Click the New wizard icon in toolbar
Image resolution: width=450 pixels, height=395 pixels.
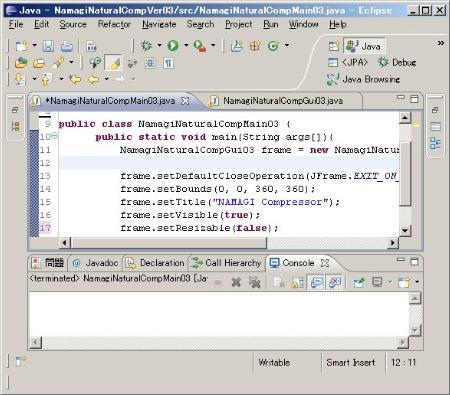[x=21, y=46]
